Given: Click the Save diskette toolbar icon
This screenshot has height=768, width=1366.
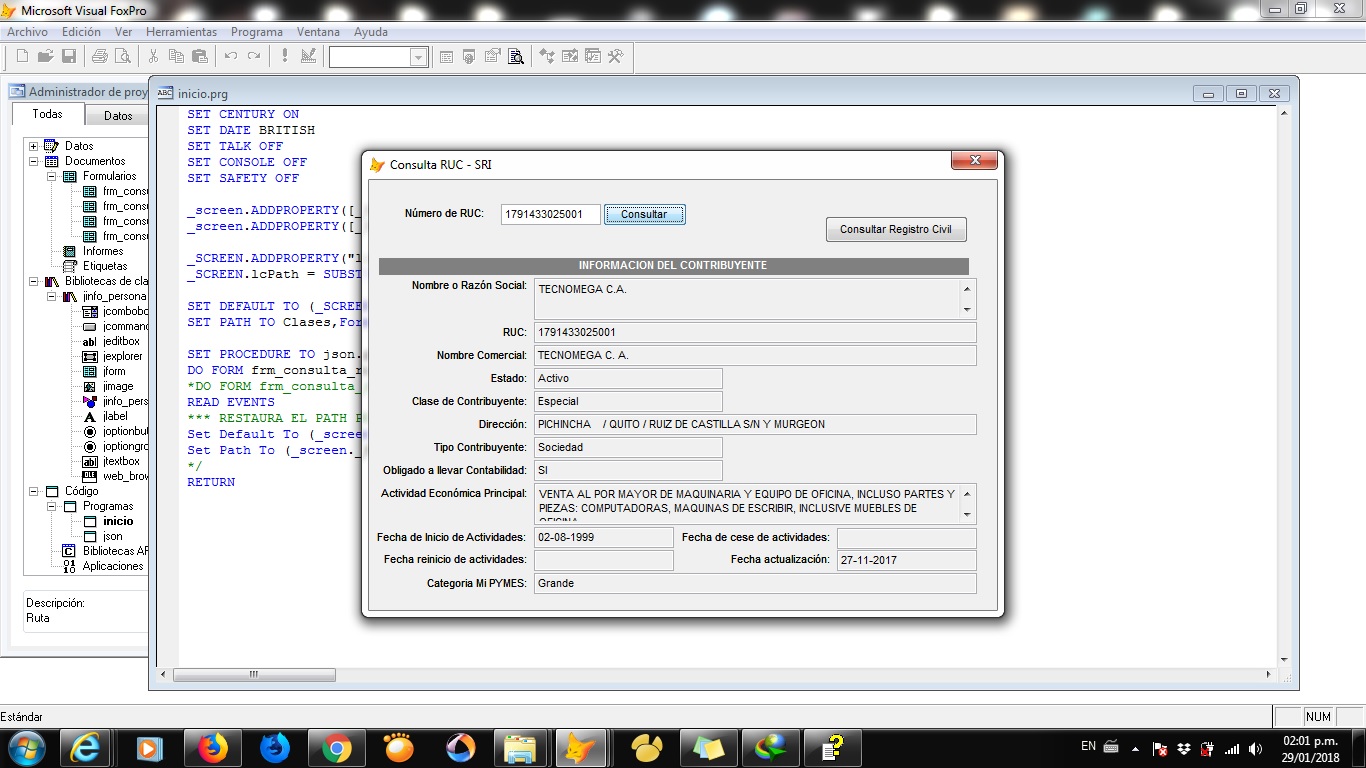Looking at the screenshot, I should coord(69,56).
